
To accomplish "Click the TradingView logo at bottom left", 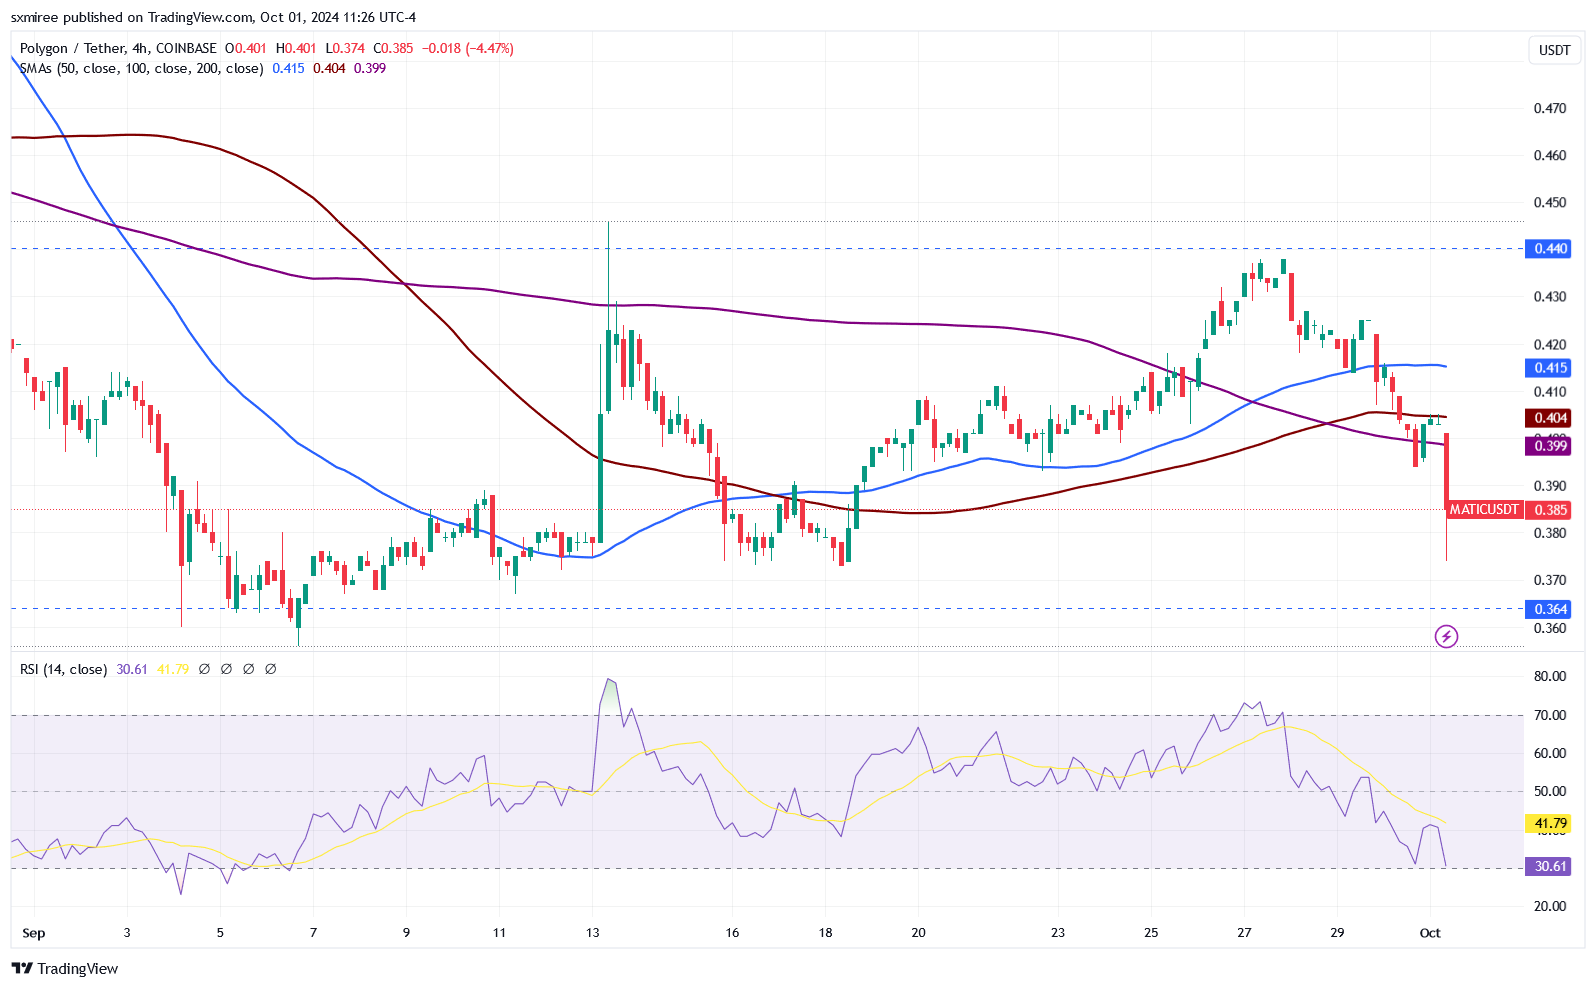I will pyautogui.click(x=65, y=968).
